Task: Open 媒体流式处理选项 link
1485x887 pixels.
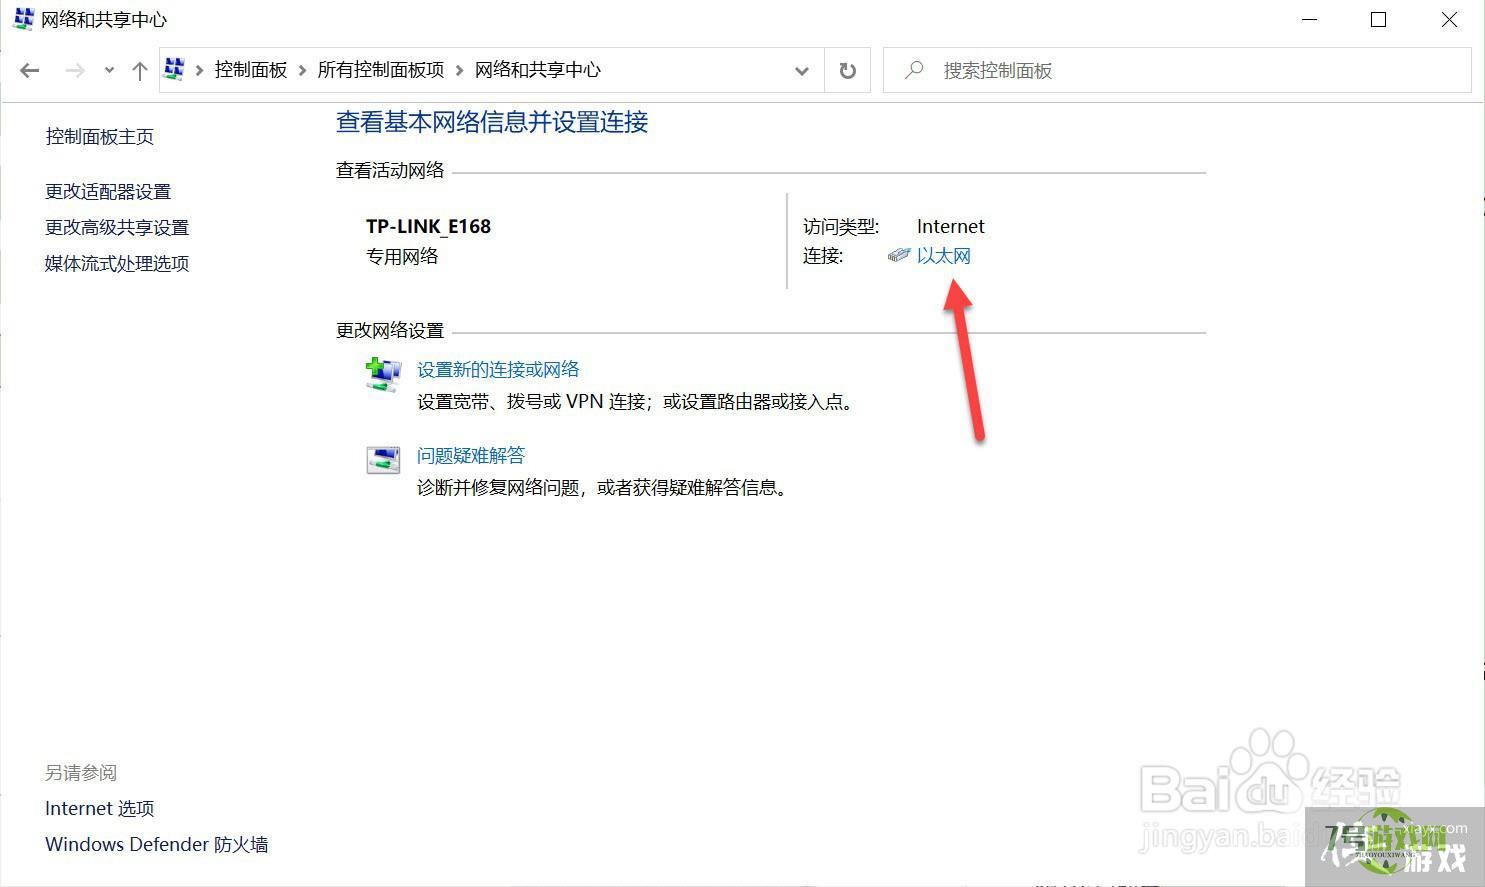Action: [117, 263]
